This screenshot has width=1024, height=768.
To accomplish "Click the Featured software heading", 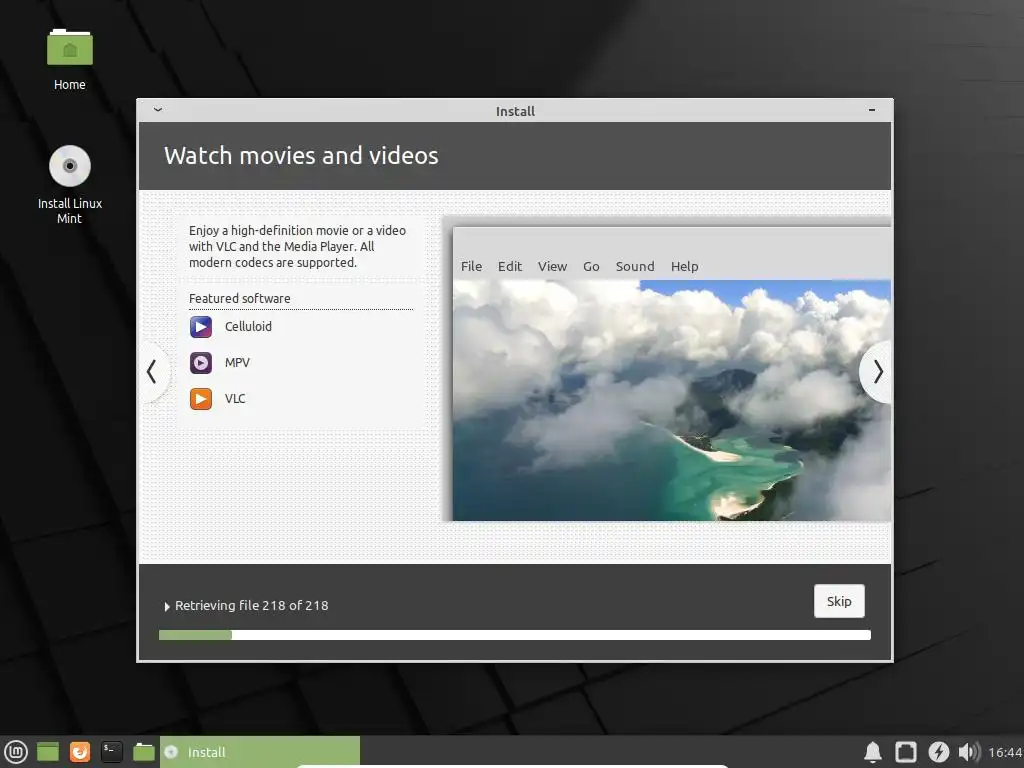I will pyautogui.click(x=240, y=298).
